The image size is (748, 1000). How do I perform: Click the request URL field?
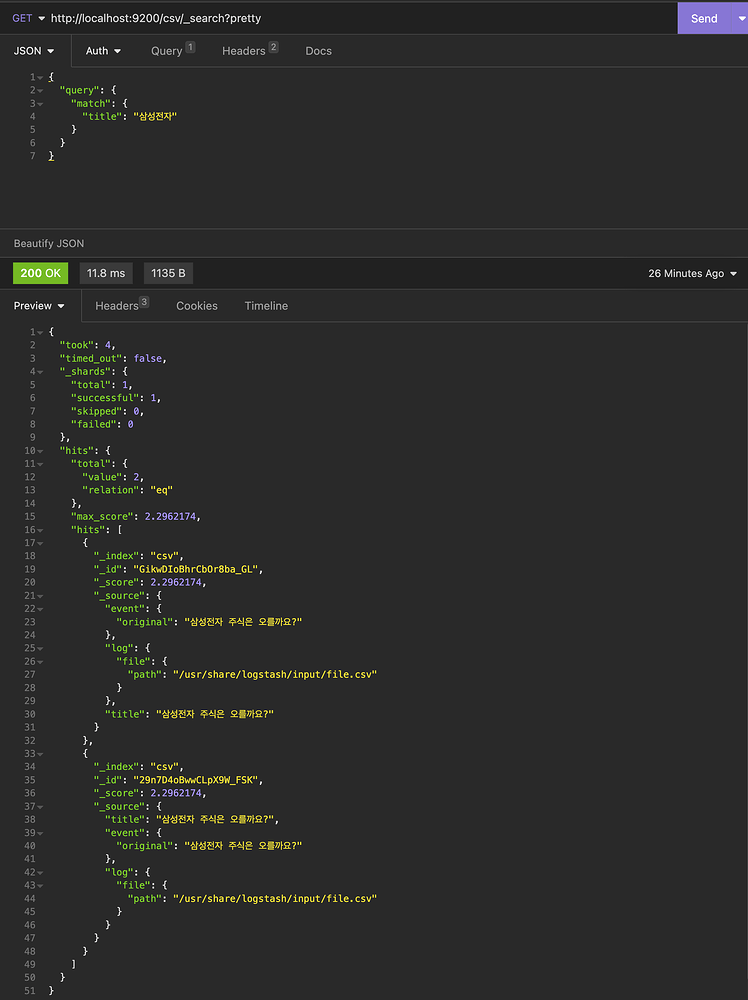click(360, 18)
